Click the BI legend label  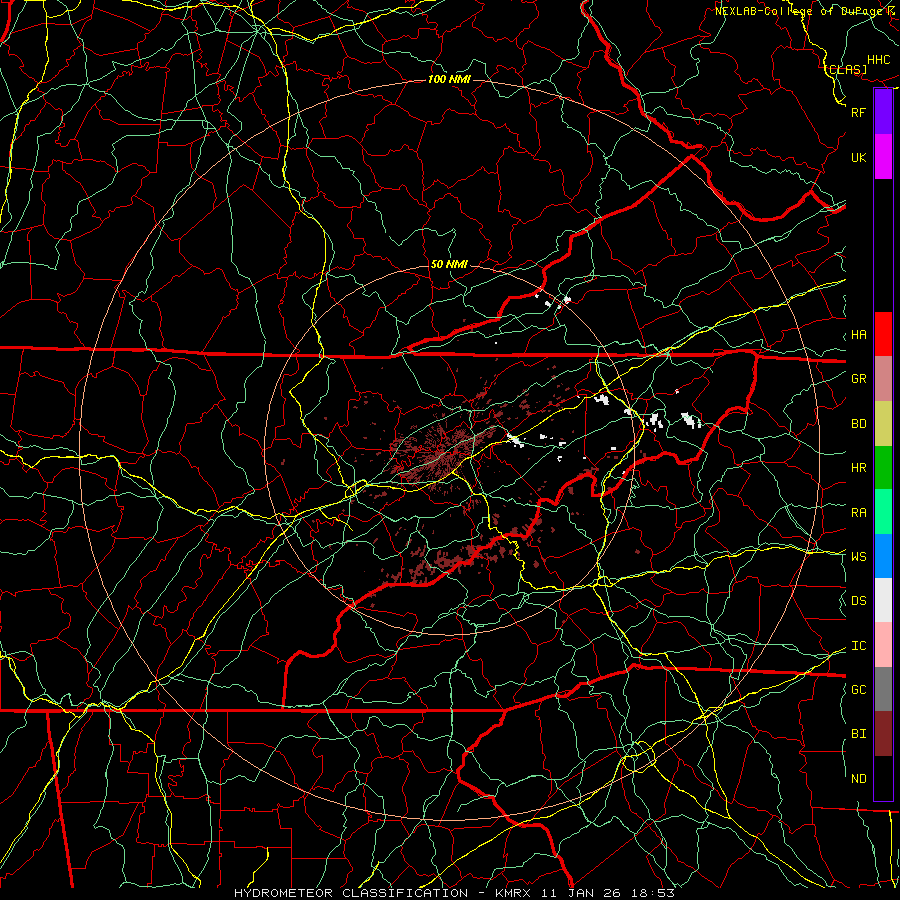tap(859, 734)
